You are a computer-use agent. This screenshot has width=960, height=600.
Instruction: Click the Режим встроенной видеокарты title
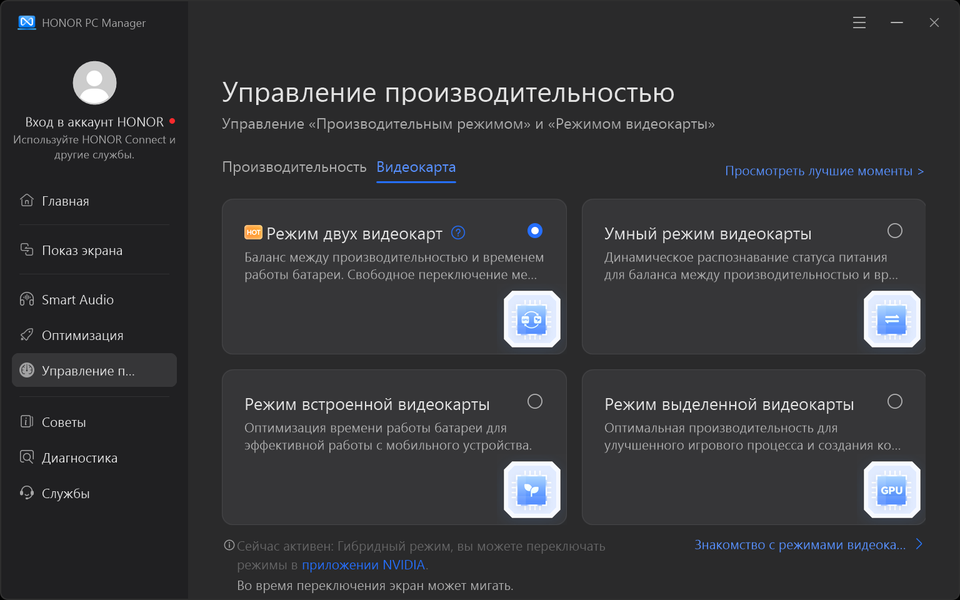tap(367, 404)
